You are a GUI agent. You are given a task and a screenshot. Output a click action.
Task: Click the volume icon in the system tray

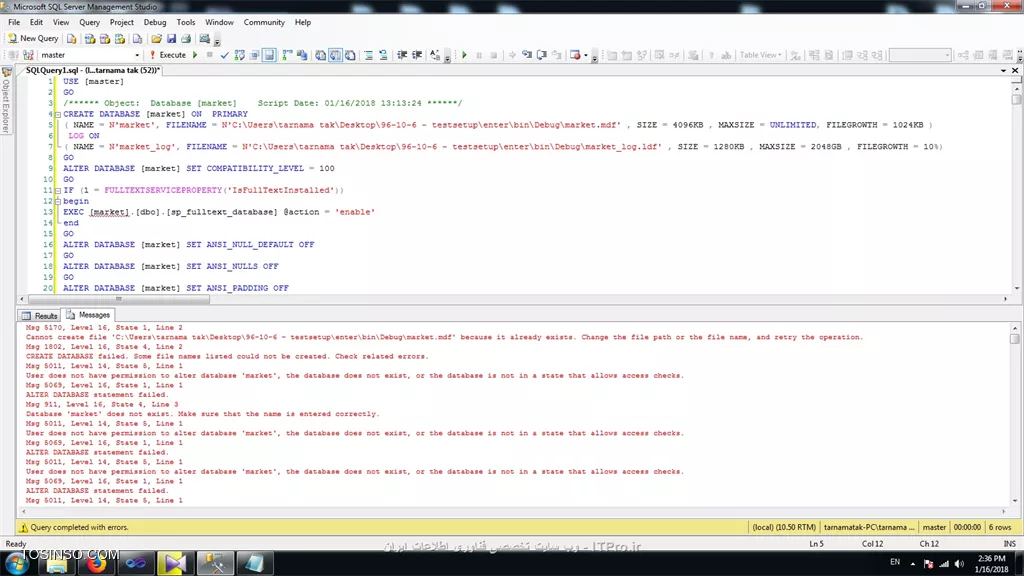tap(959, 564)
